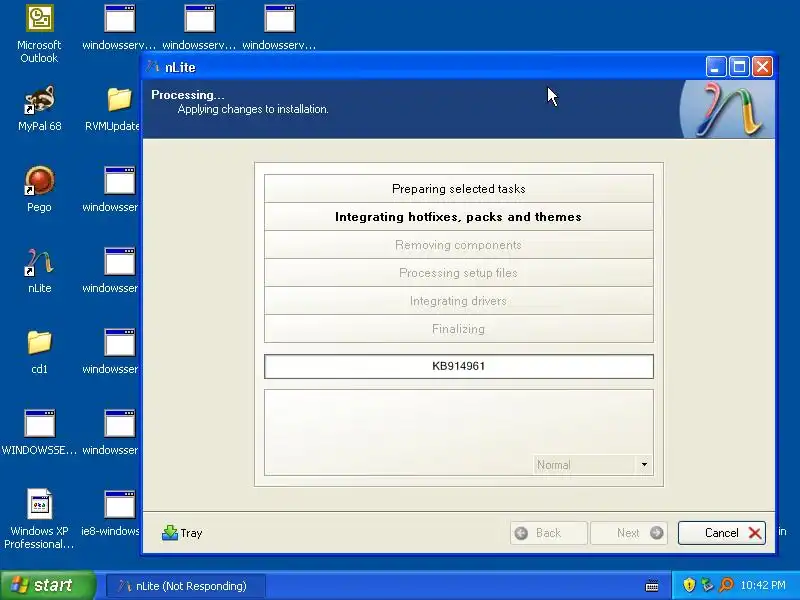The image size is (800, 600).
Task: Click the security shield tray icon
Action: (689, 585)
